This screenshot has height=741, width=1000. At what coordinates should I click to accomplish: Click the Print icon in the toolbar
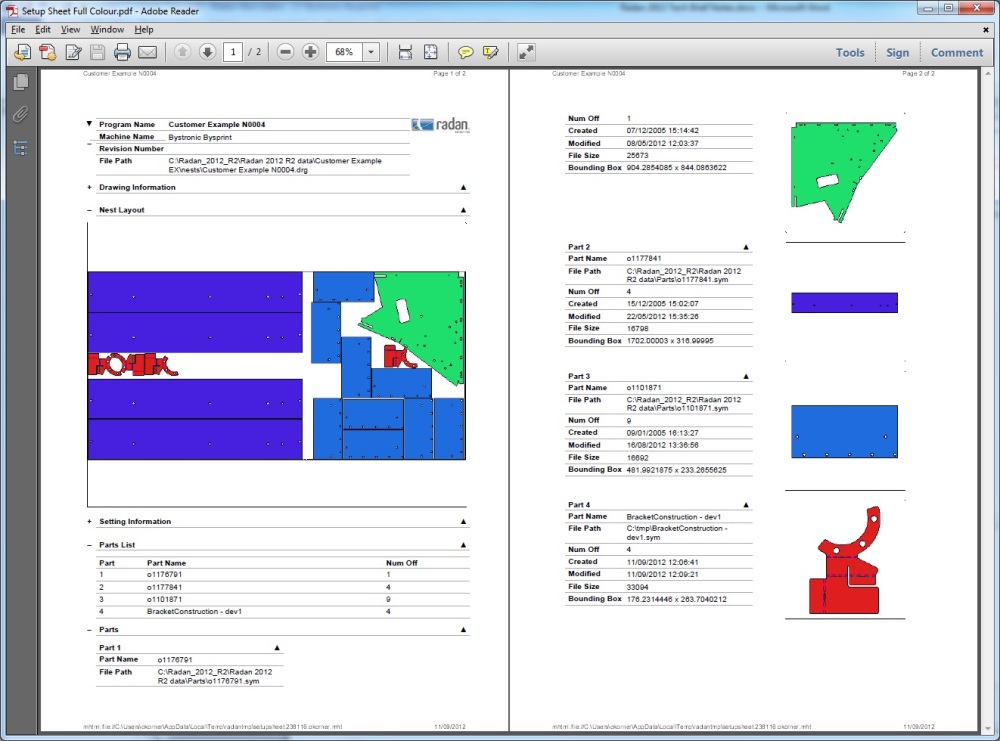(122, 52)
